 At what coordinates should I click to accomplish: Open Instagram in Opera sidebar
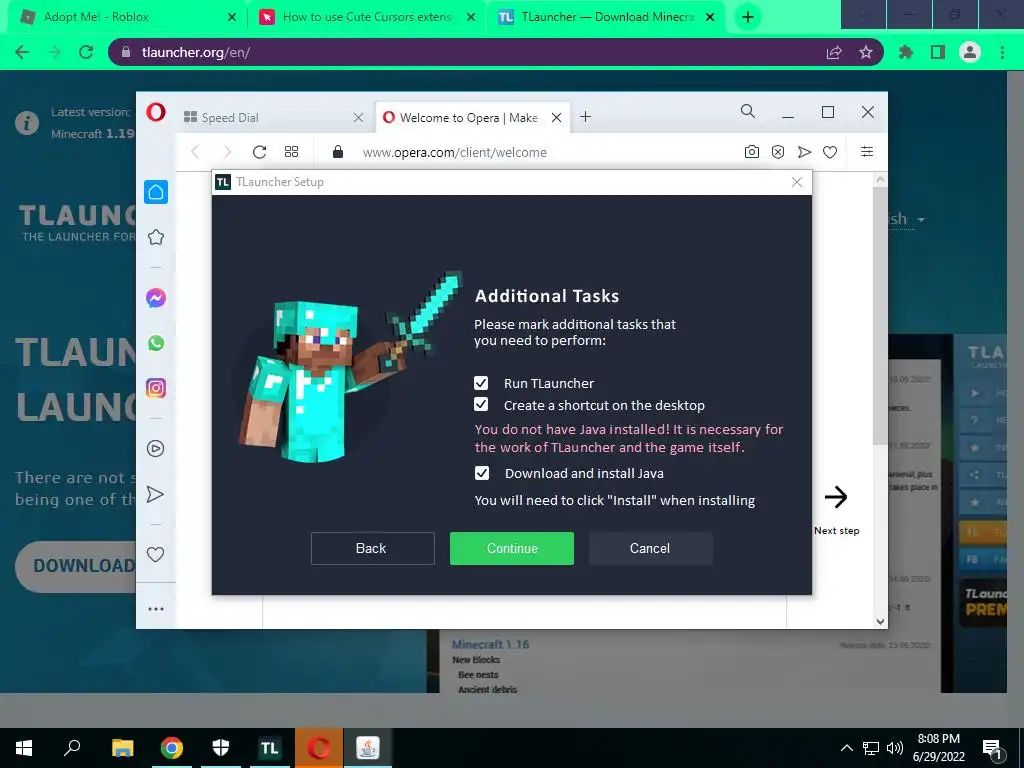coord(155,388)
